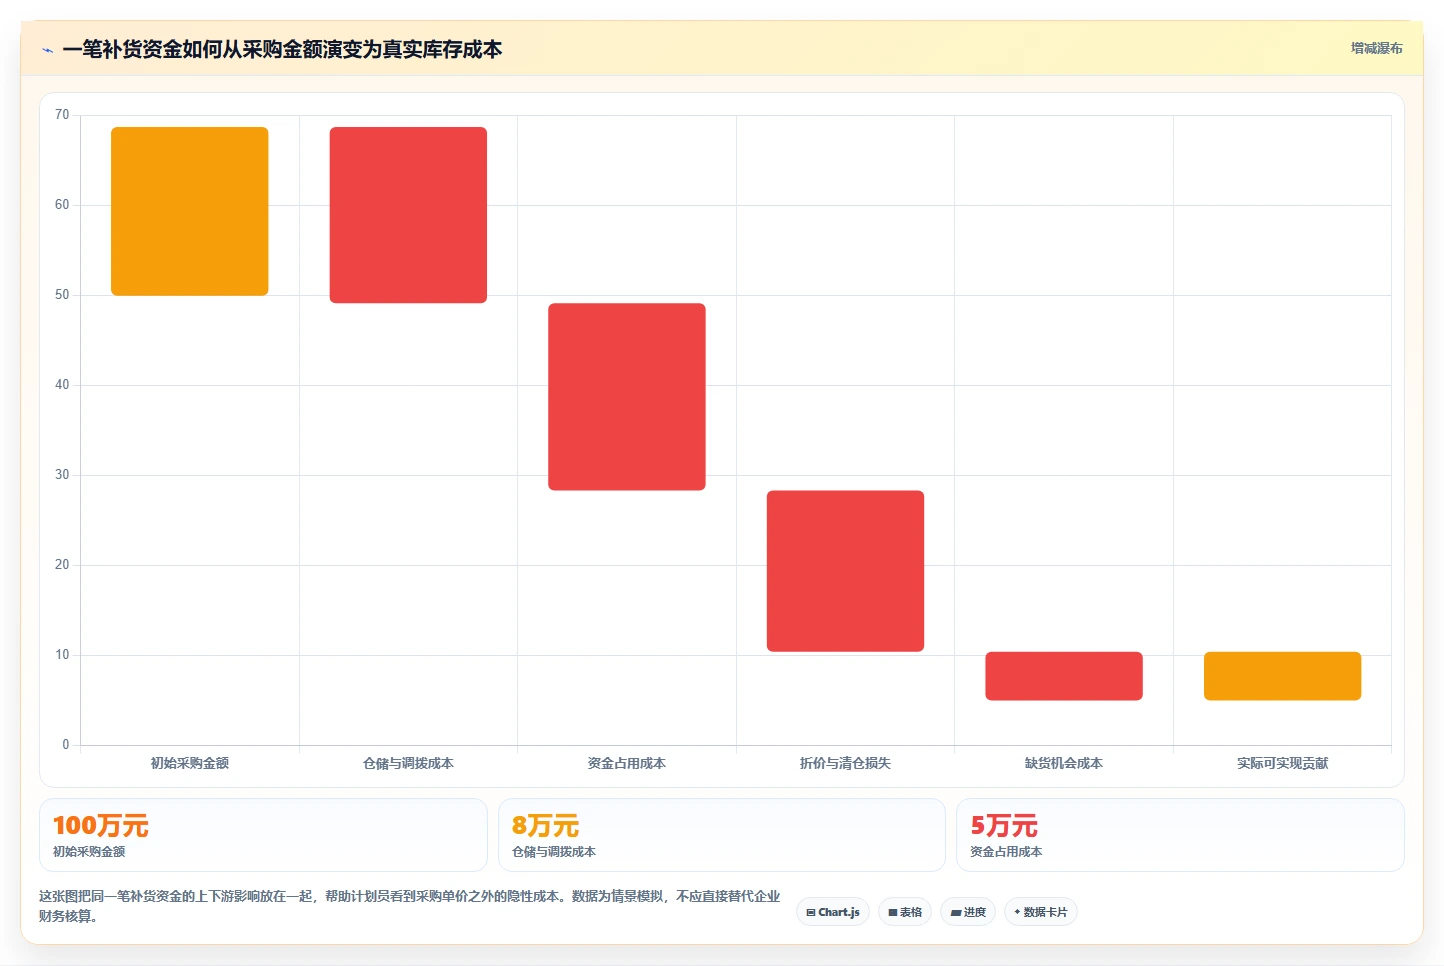The image size is (1444, 966).
Task: Select the red 仓储与调拨成本 bar
Action: point(408,215)
